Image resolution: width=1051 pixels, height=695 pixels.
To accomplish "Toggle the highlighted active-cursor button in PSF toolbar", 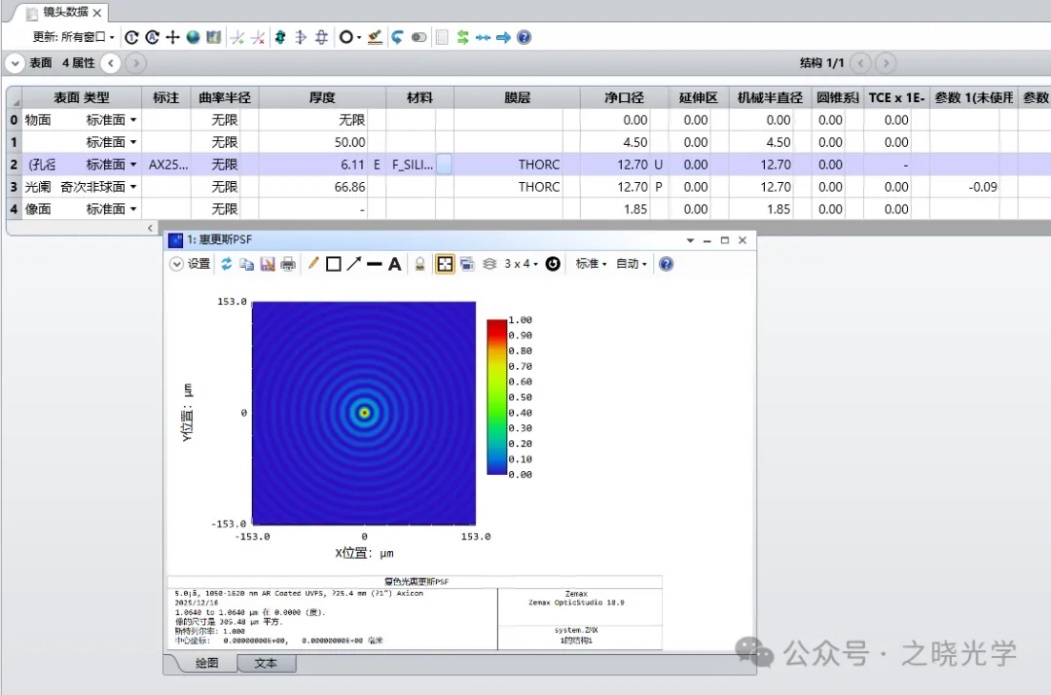I will pyautogui.click(x=445, y=264).
